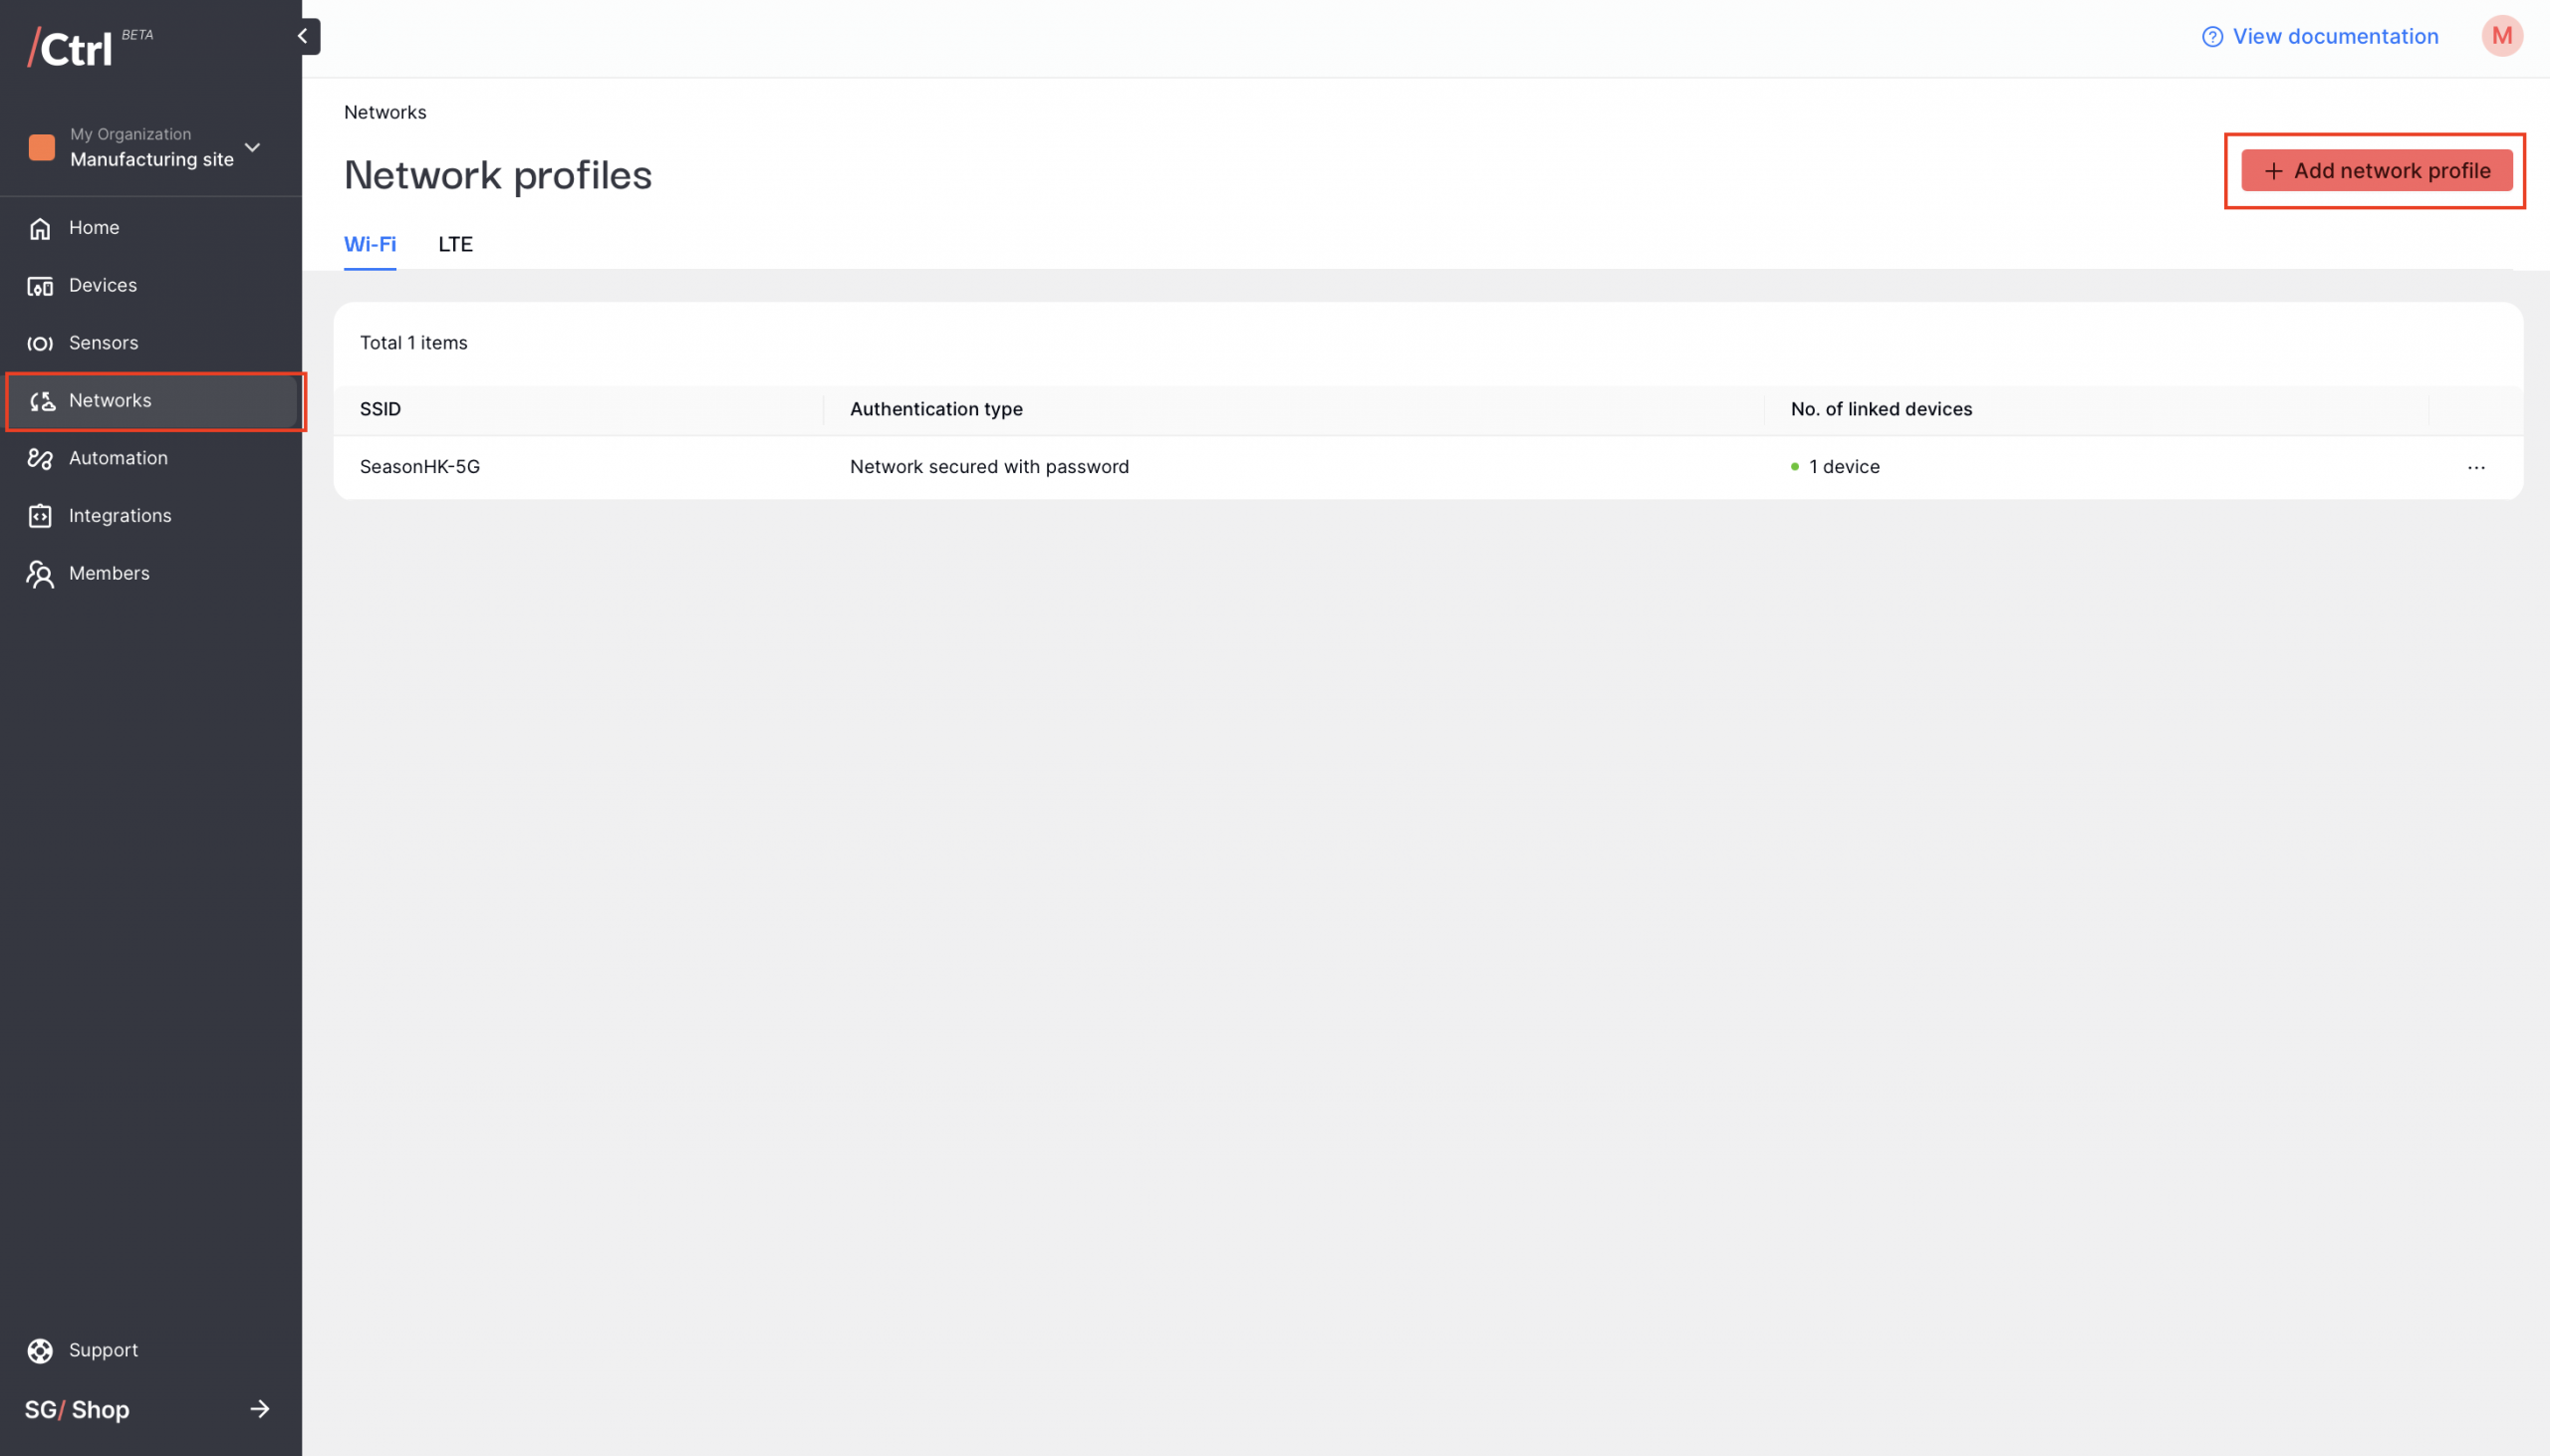The image size is (2550, 1456).
Task: Switch to the LTE tab
Action: click(x=455, y=244)
